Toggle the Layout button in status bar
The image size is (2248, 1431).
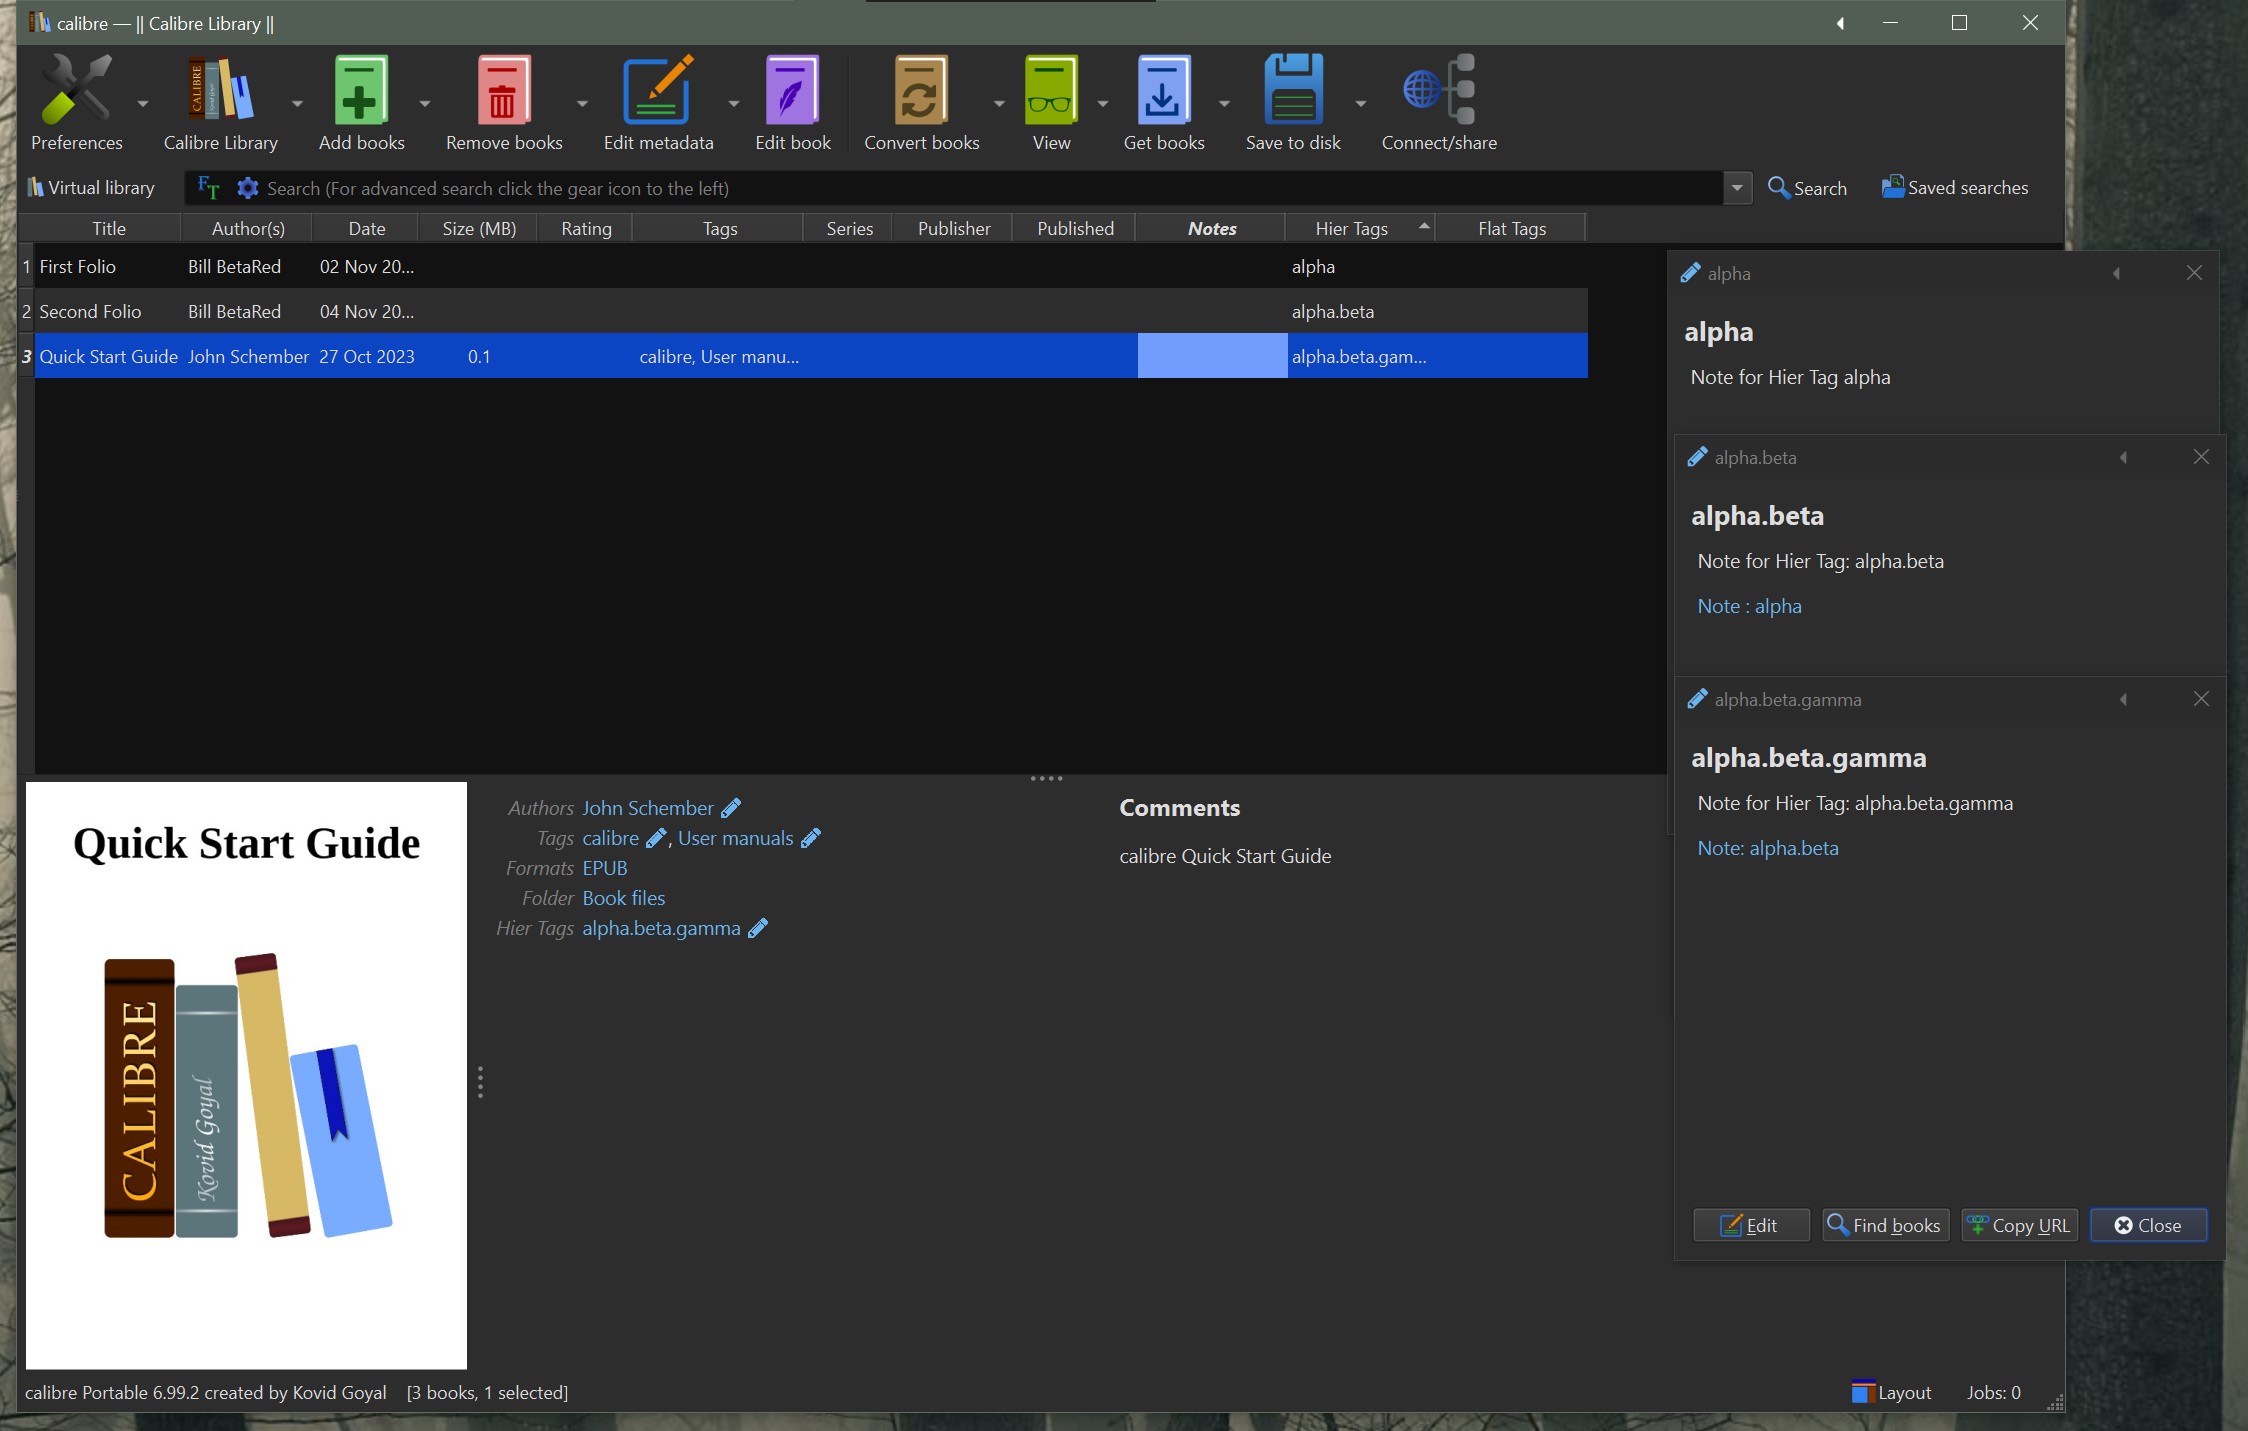coord(1891,1392)
